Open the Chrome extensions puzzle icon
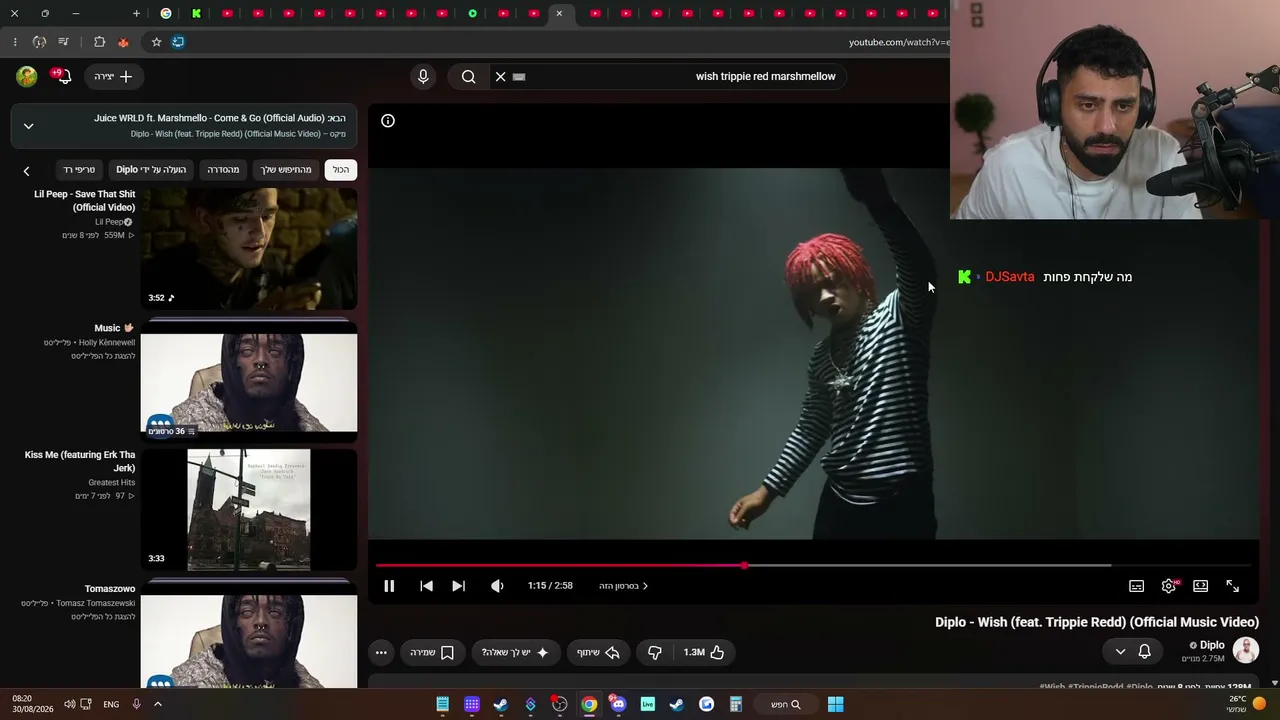The height and width of the screenshot is (720, 1280). (x=99, y=42)
